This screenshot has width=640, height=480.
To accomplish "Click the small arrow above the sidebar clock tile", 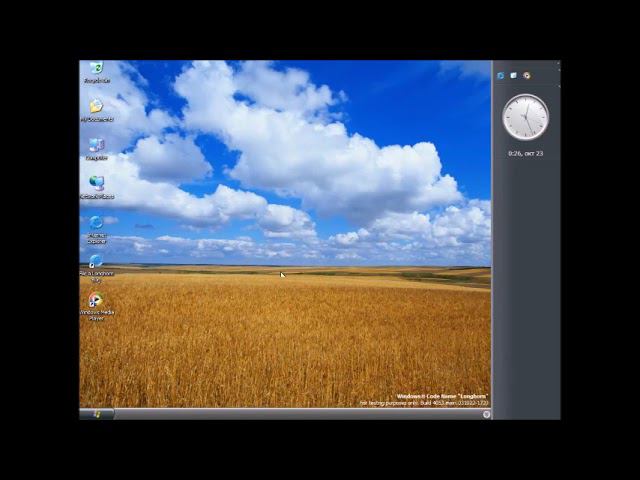I will tap(559, 86).
